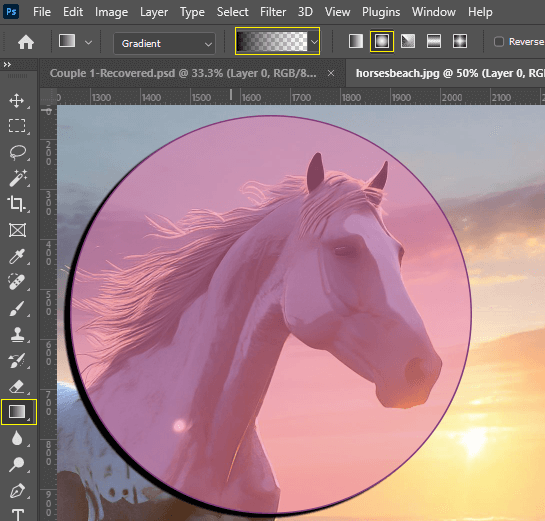This screenshot has height=521, width=545.
Task: Open the Layer menu
Action: (154, 12)
